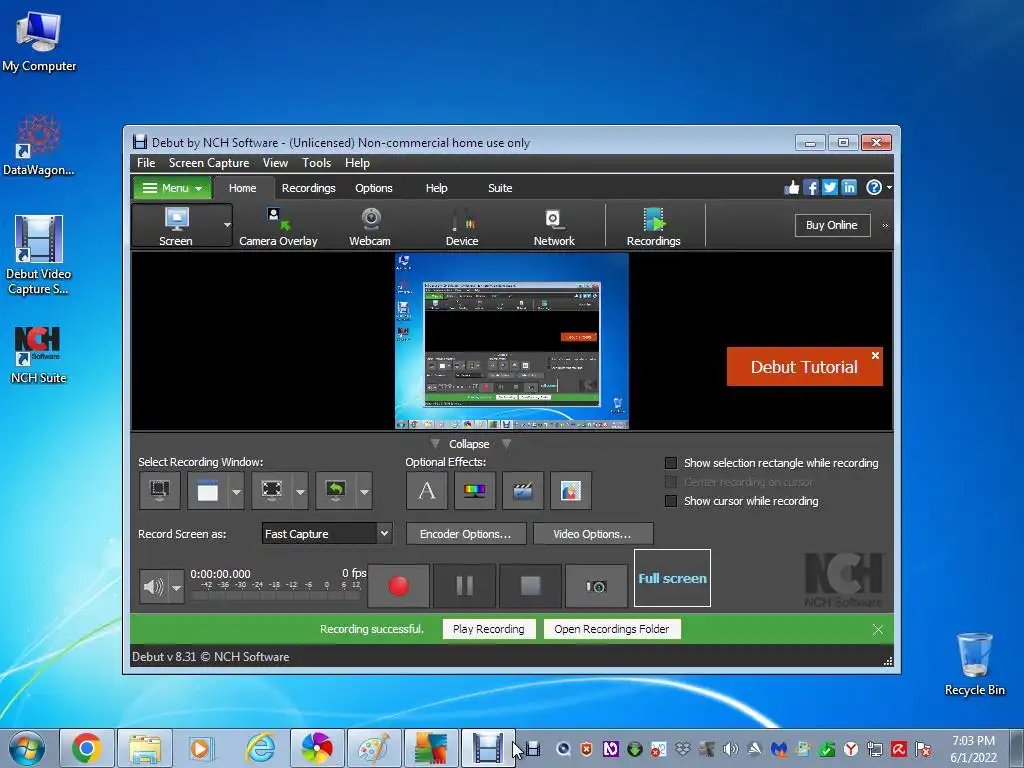The width and height of the screenshot is (1024, 768).
Task: Use previous selection recording button
Action: coord(336,490)
